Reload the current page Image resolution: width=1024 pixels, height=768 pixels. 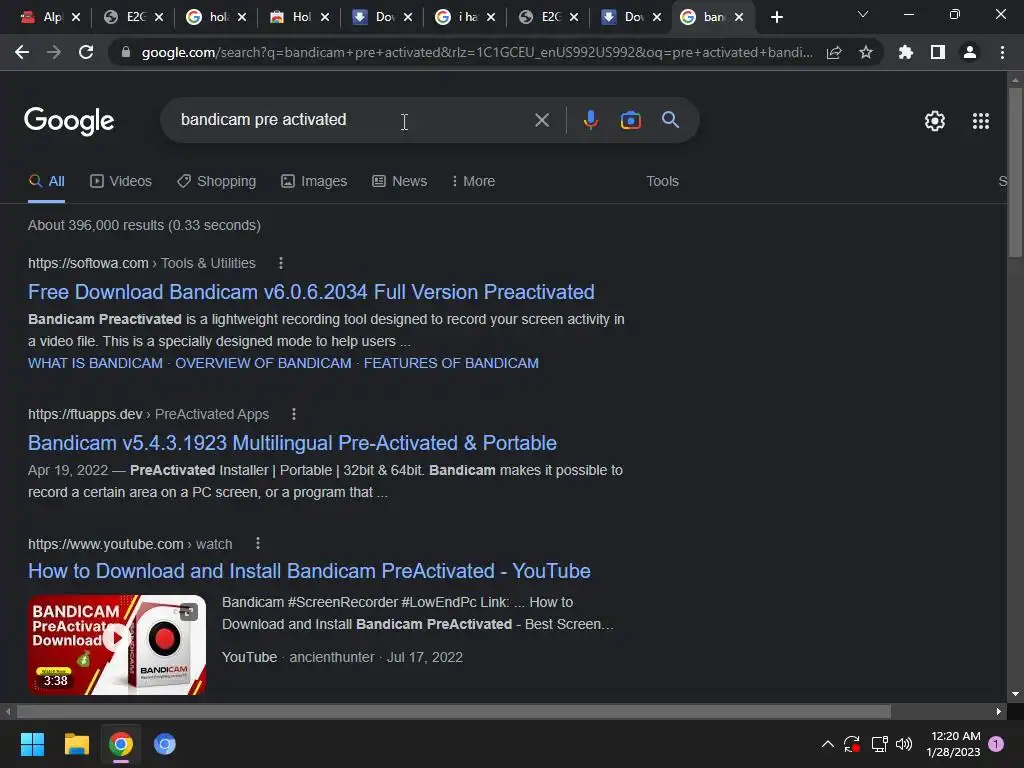86,52
